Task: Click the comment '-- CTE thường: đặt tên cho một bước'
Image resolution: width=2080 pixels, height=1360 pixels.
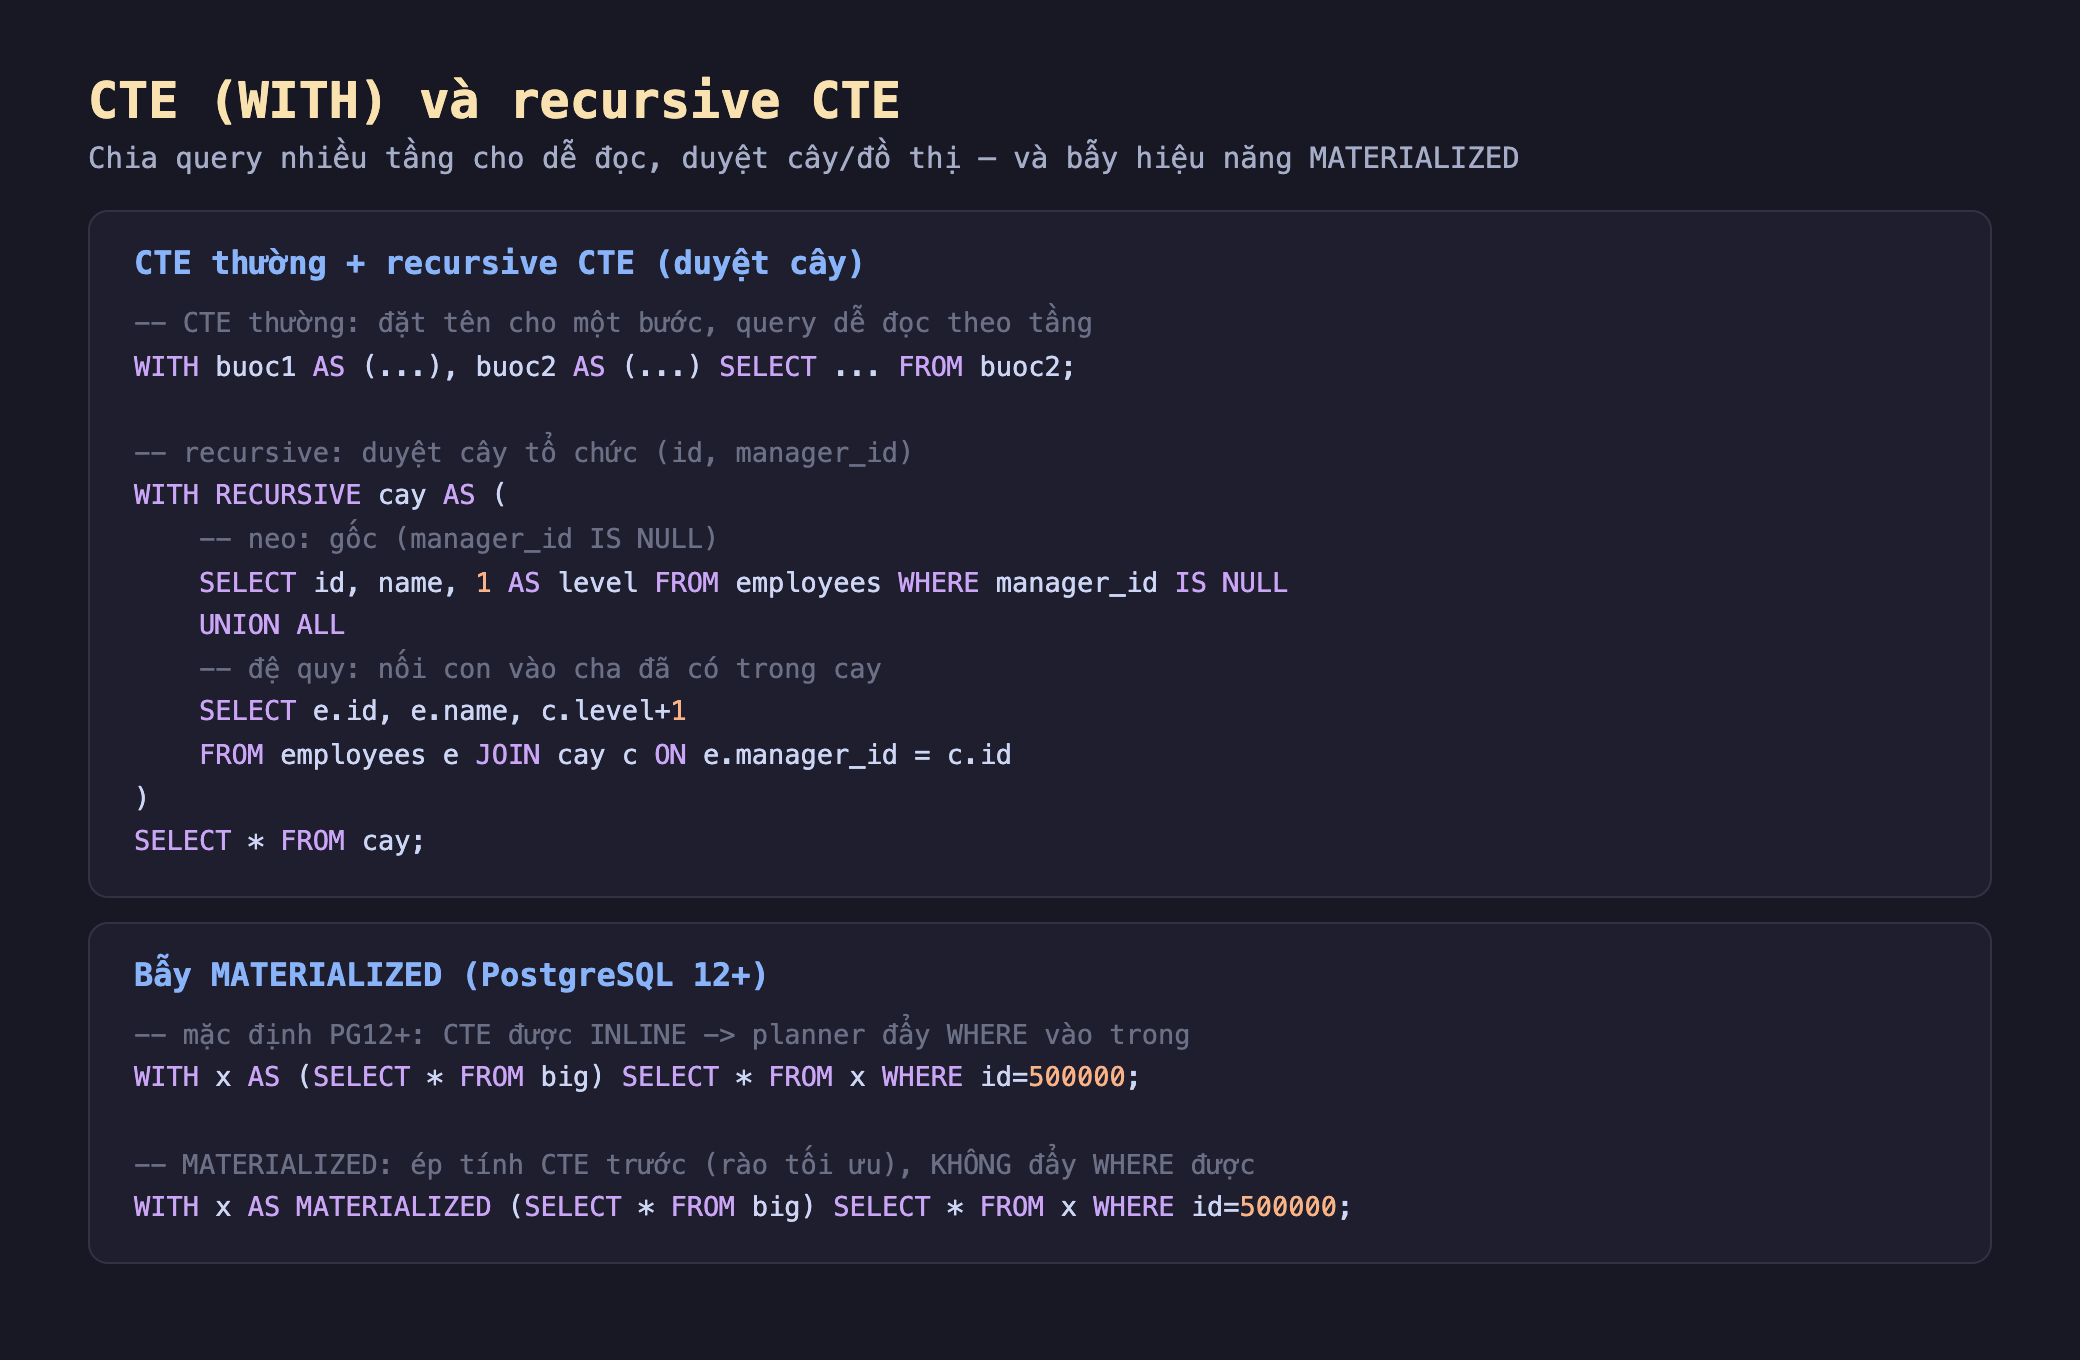Action: (x=613, y=323)
